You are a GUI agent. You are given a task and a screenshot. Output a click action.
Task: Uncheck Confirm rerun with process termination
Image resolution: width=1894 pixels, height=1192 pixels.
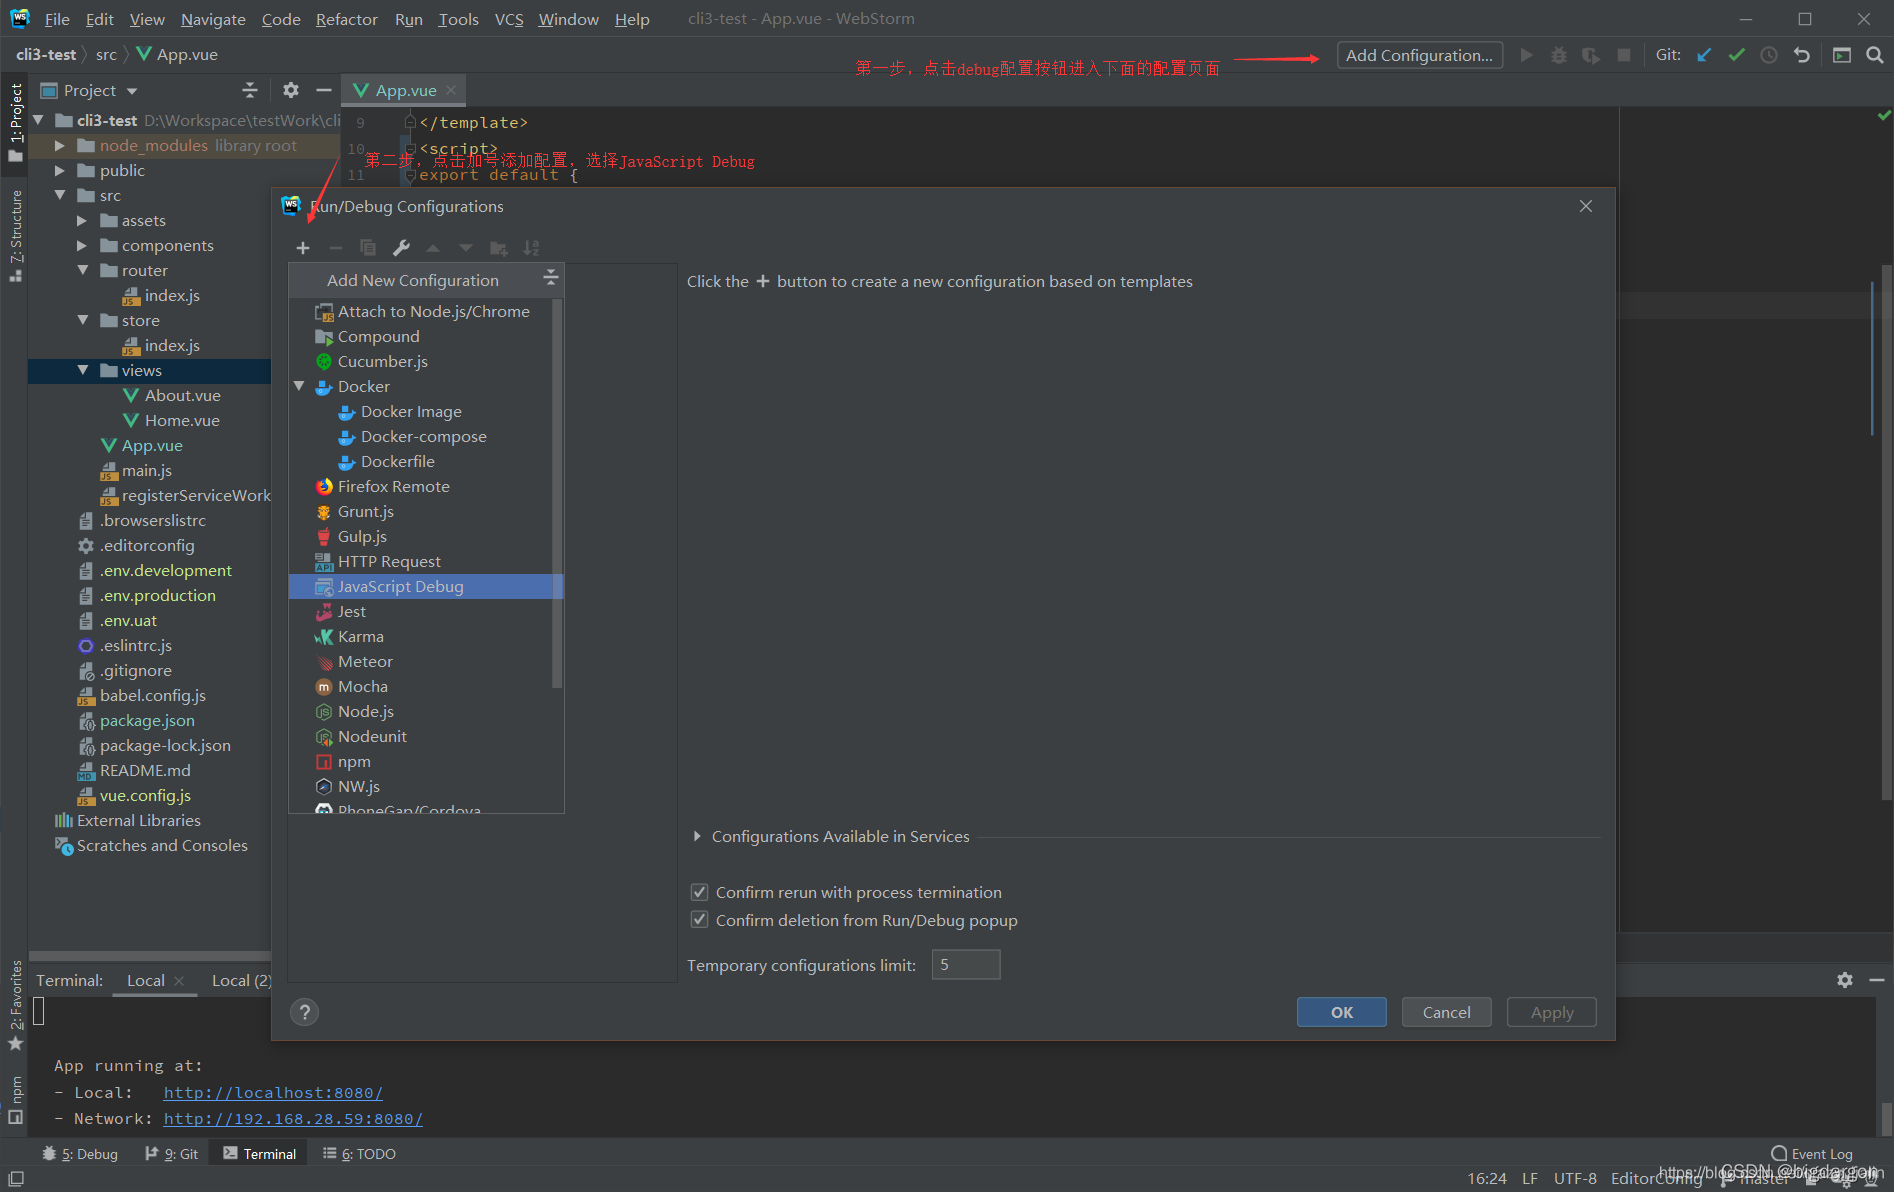click(x=699, y=891)
